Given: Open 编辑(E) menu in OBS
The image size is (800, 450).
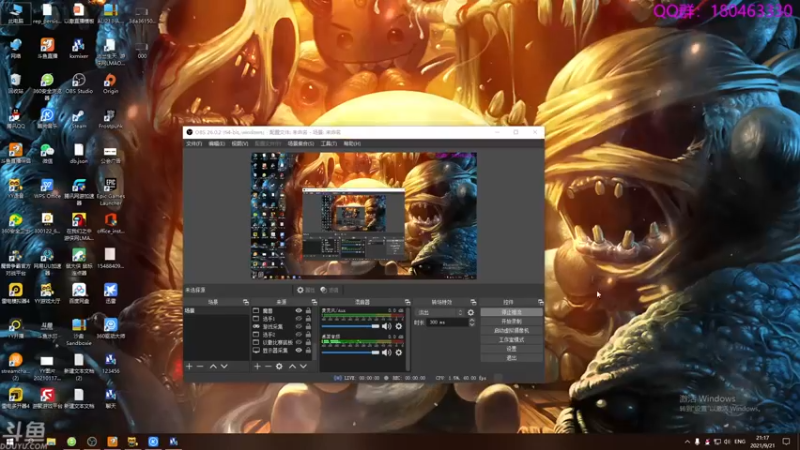Looking at the screenshot, I should 217,144.
